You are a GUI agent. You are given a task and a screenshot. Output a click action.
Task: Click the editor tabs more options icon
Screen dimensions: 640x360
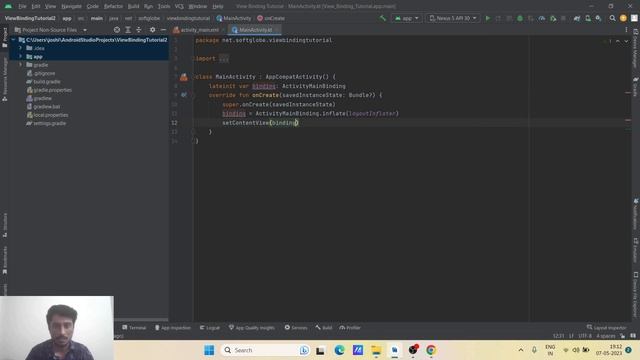[x=627, y=30]
